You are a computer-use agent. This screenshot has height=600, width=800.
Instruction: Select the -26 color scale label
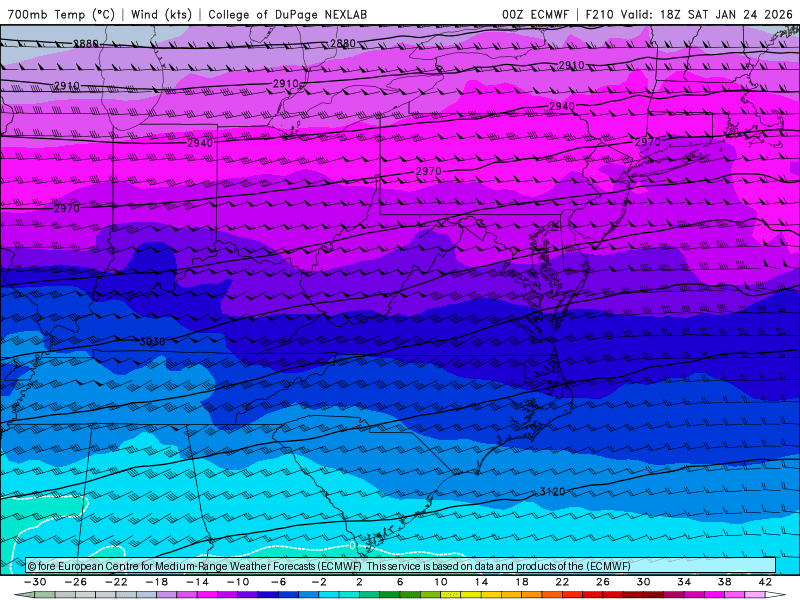tap(76, 582)
